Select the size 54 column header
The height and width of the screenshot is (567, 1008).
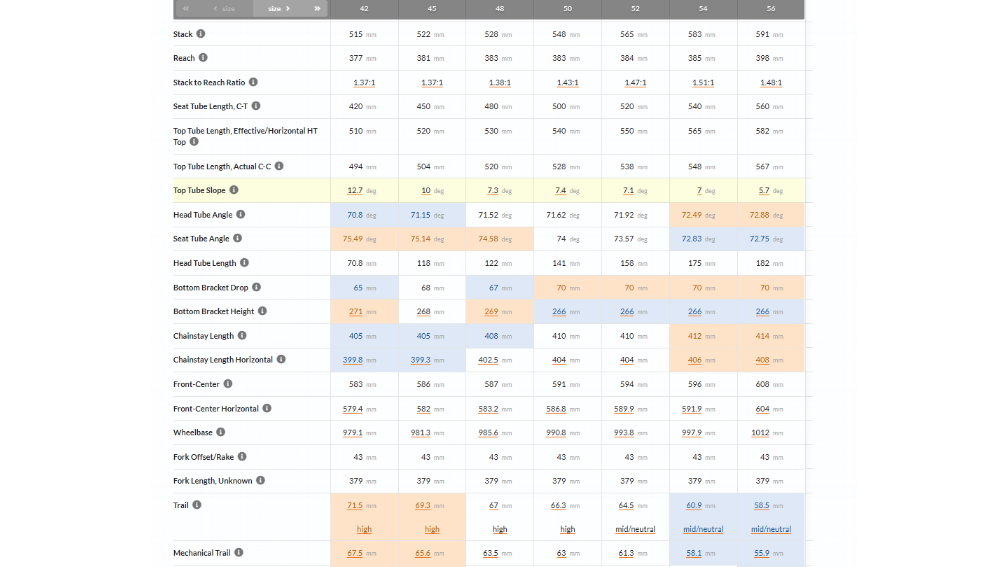click(703, 8)
